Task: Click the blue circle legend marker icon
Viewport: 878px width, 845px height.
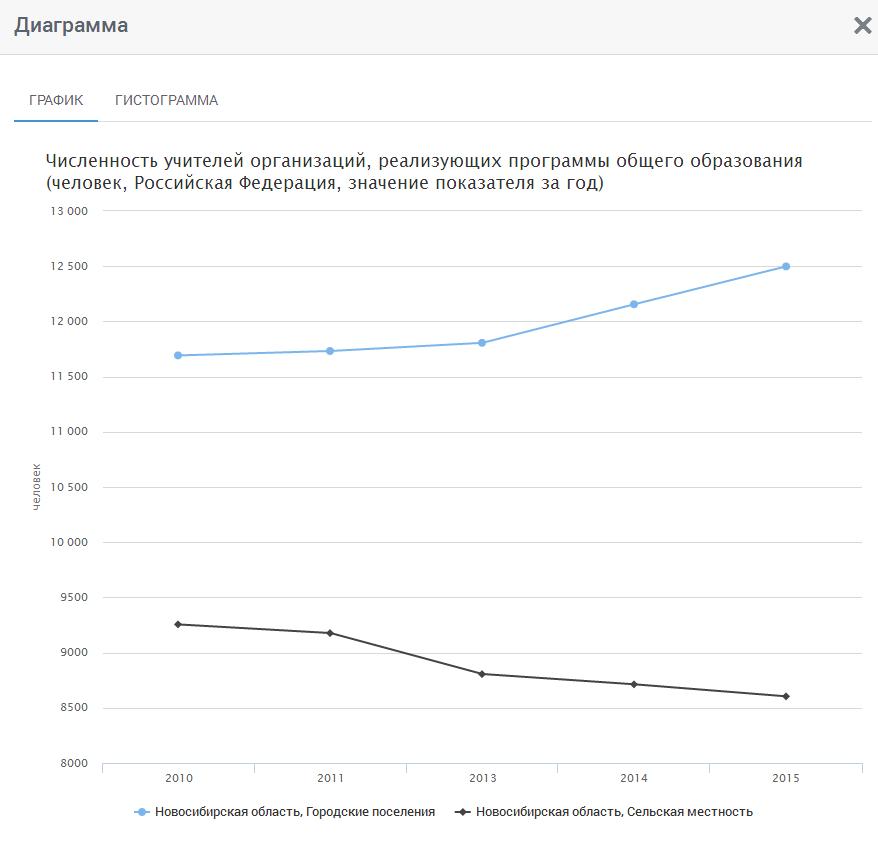Action: pyautogui.click(x=142, y=812)
